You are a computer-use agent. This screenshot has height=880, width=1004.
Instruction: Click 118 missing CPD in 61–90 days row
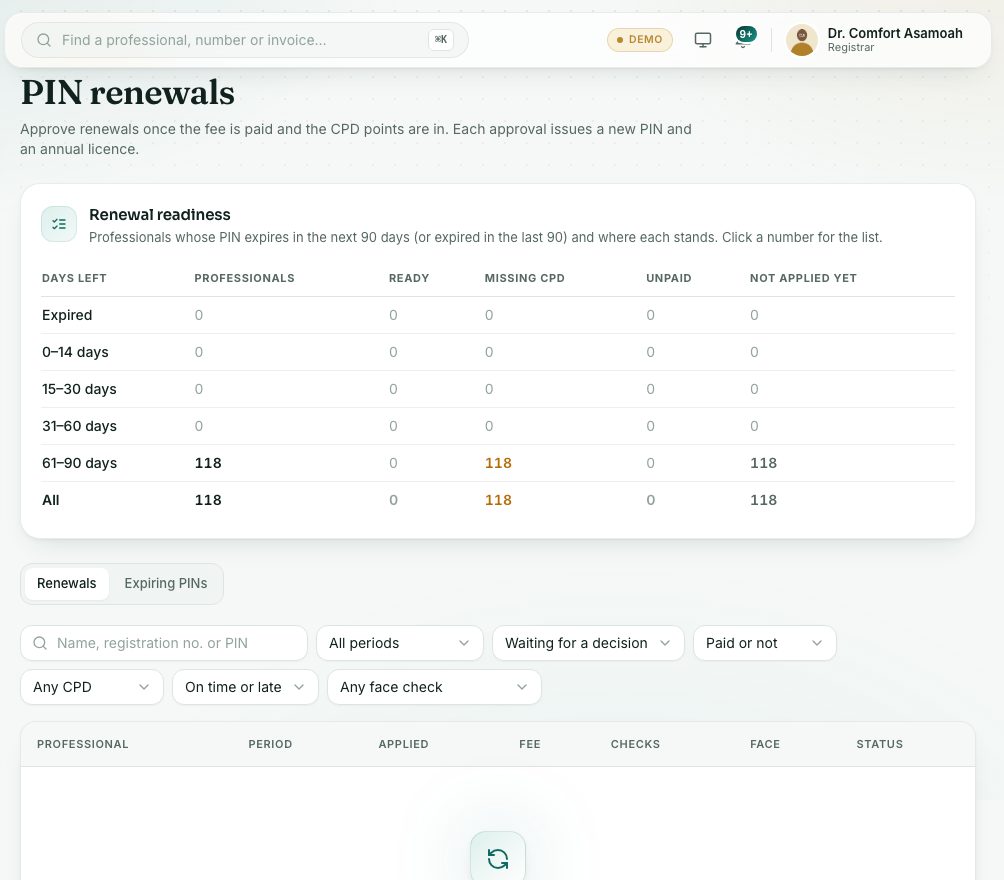(498, 463)
